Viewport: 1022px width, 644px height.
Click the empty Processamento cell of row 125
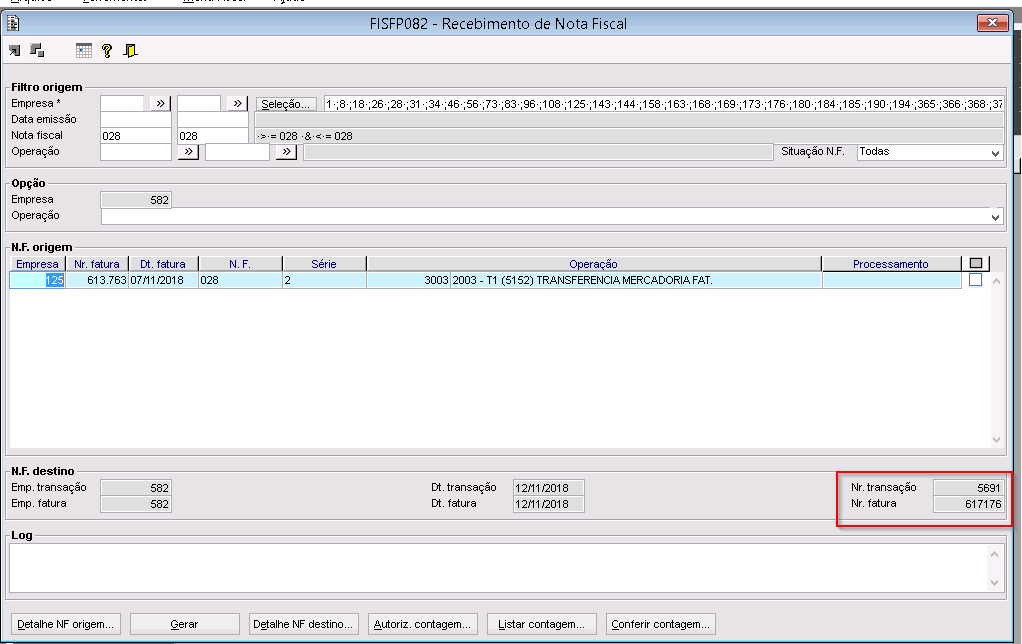tap(891, 280)
